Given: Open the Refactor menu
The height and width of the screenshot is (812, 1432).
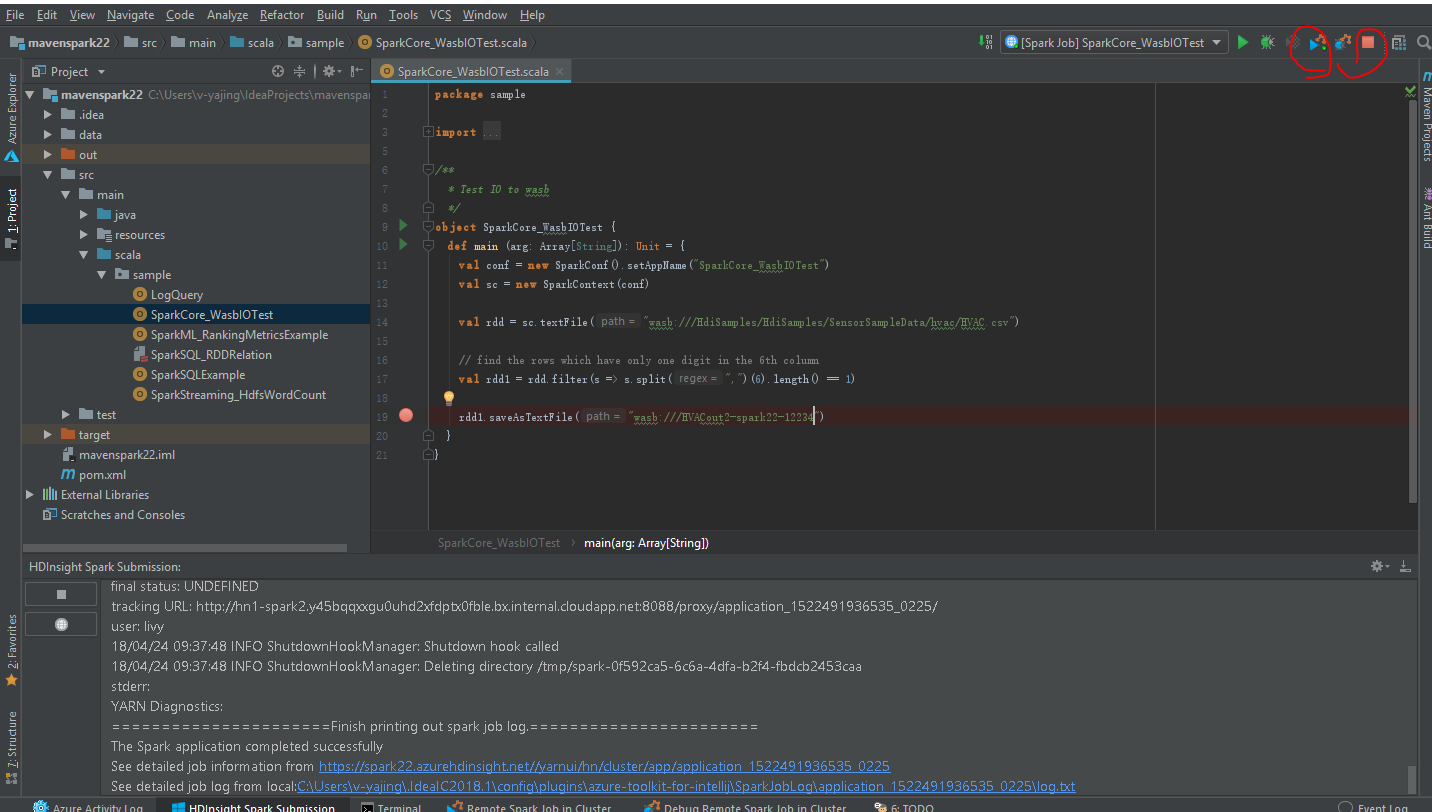Looking at the screenshot, I should click(282, 15).
